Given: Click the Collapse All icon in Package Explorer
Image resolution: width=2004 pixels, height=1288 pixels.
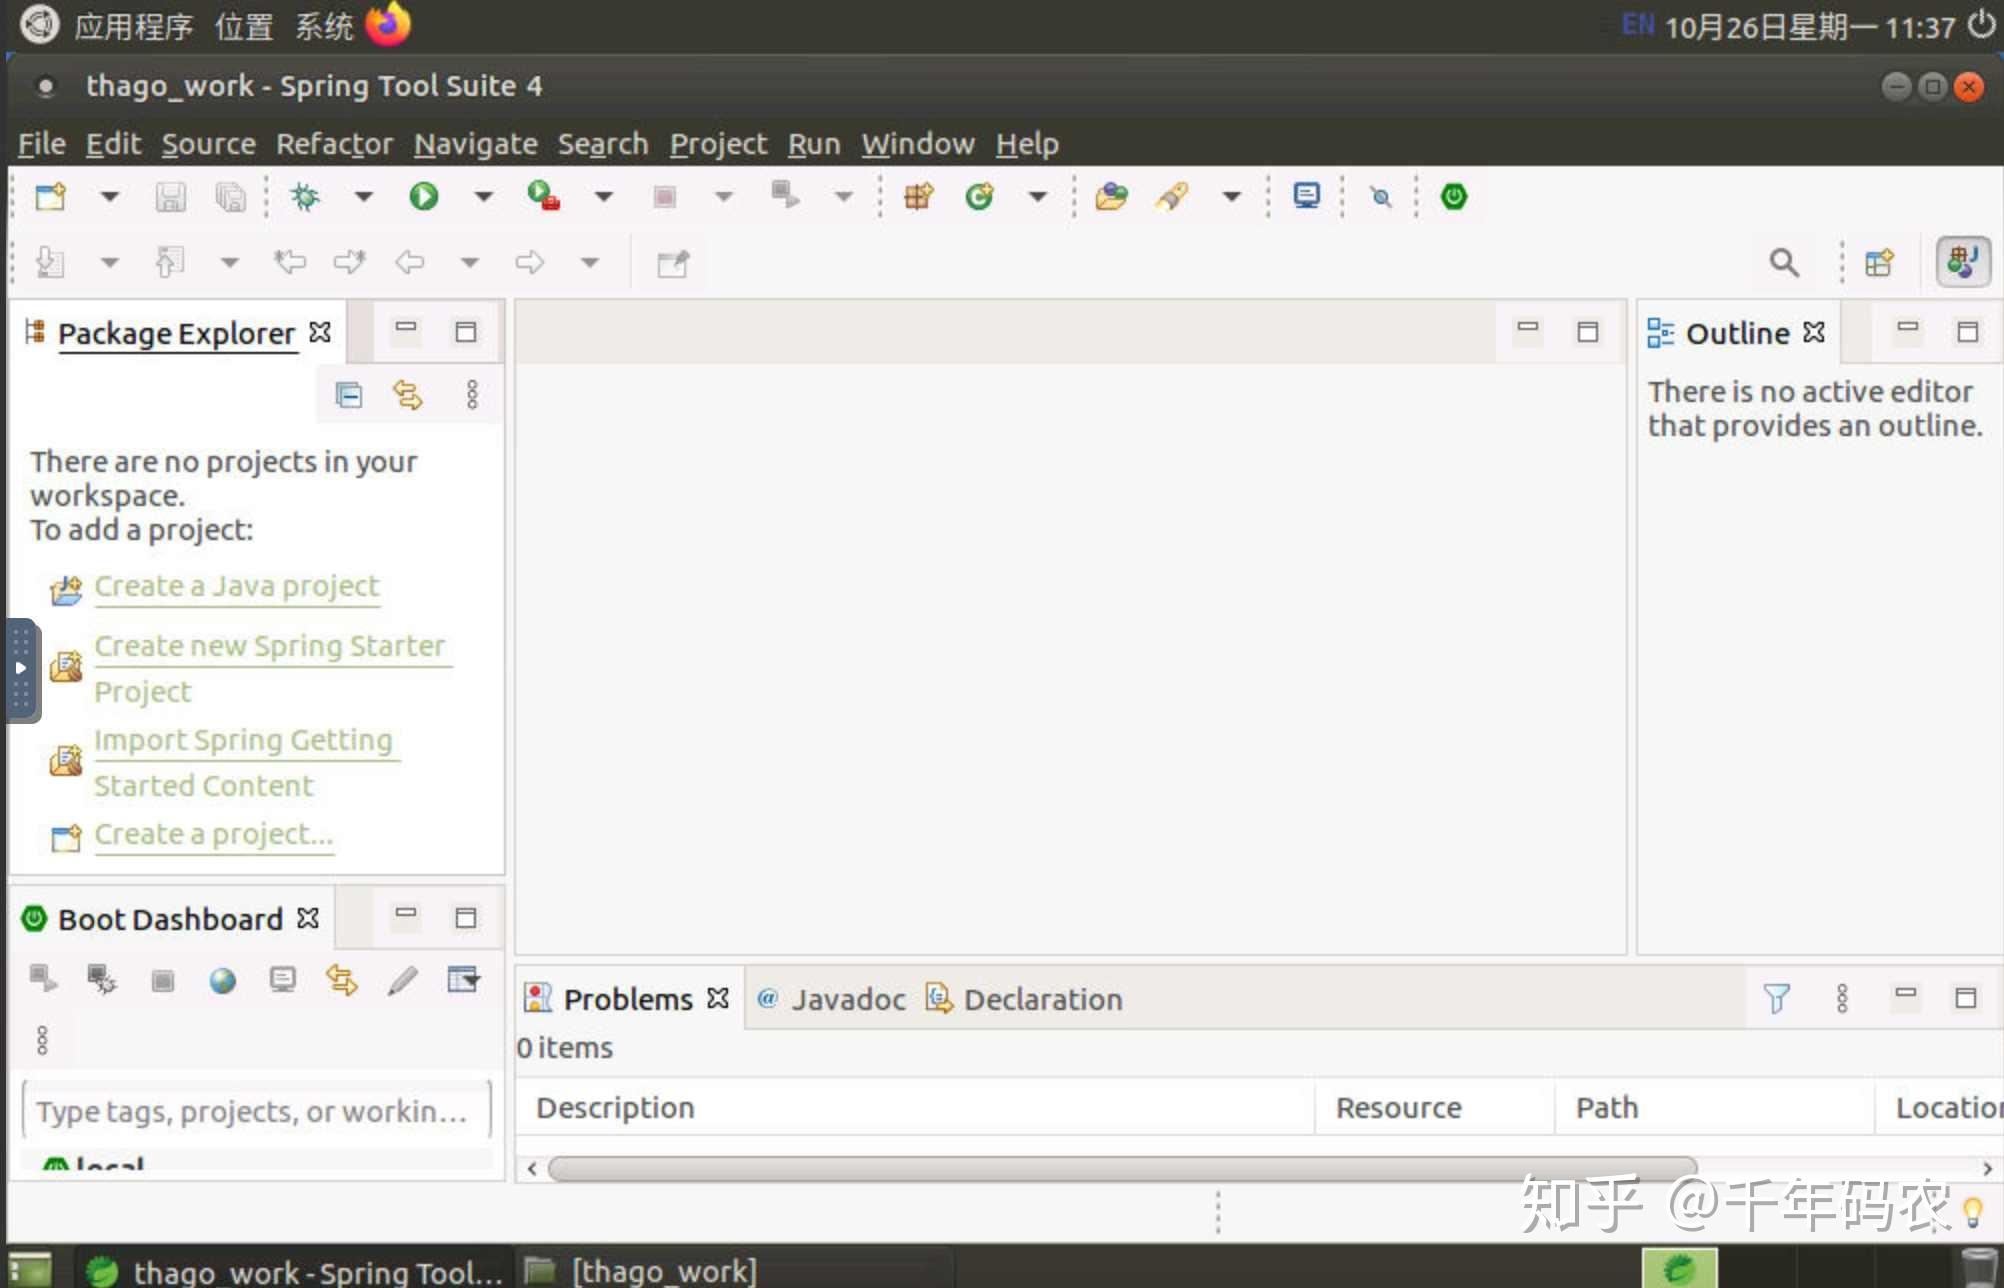Looking at the screenshot, I should tap(348, 395).
